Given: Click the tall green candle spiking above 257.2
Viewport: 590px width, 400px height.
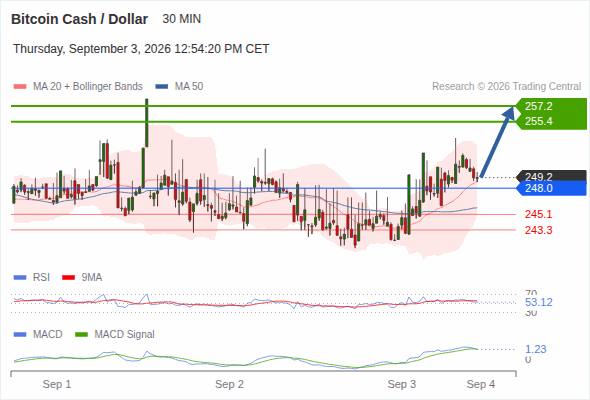Looking at the screenshot, I should tap(146, 123).
